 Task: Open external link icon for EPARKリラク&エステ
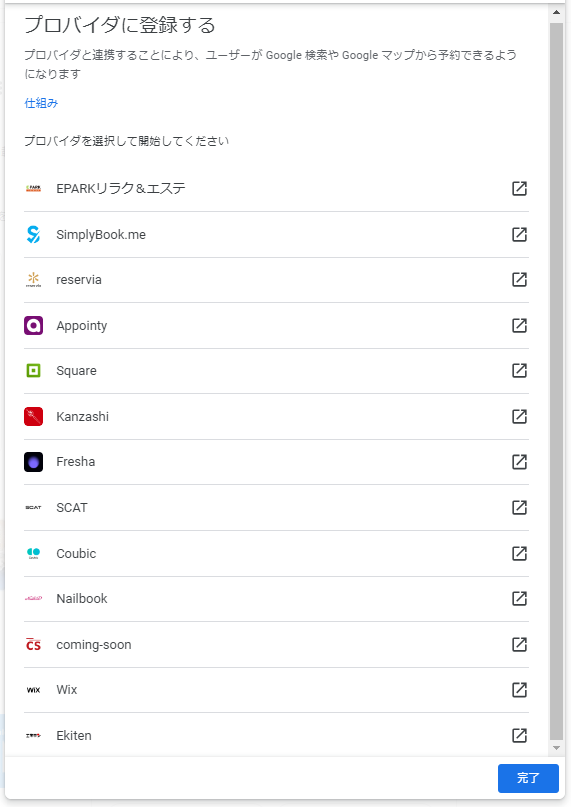click(x=519, y=188)
